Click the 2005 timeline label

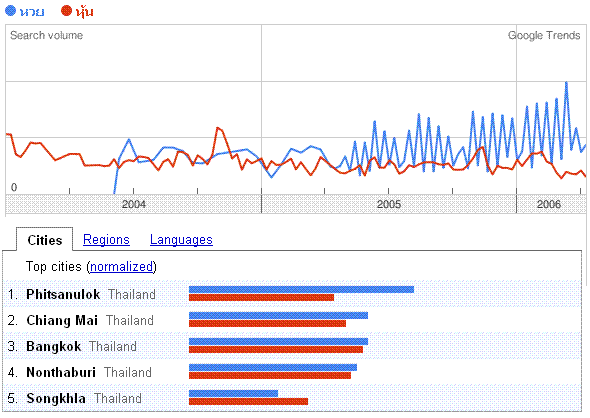coord(389,204)
